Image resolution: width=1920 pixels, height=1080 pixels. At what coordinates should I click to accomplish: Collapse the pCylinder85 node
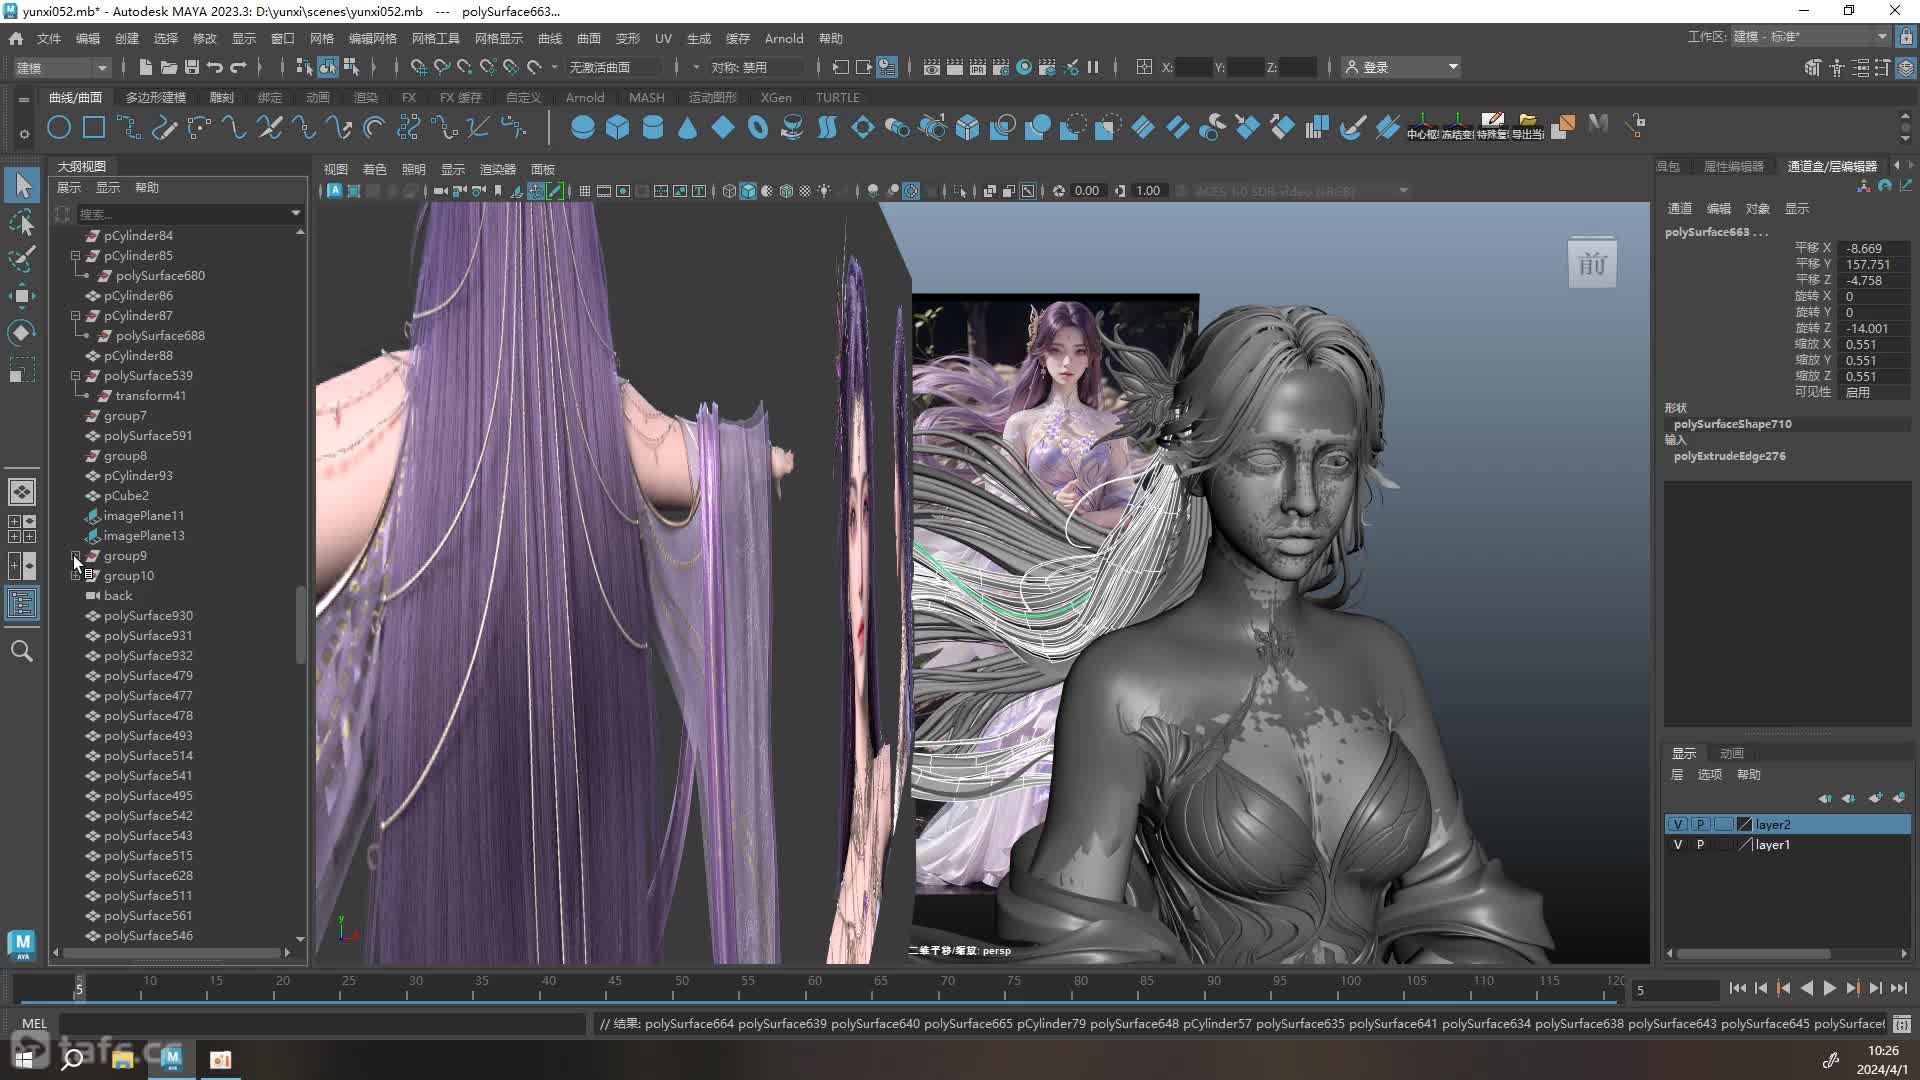75,256
